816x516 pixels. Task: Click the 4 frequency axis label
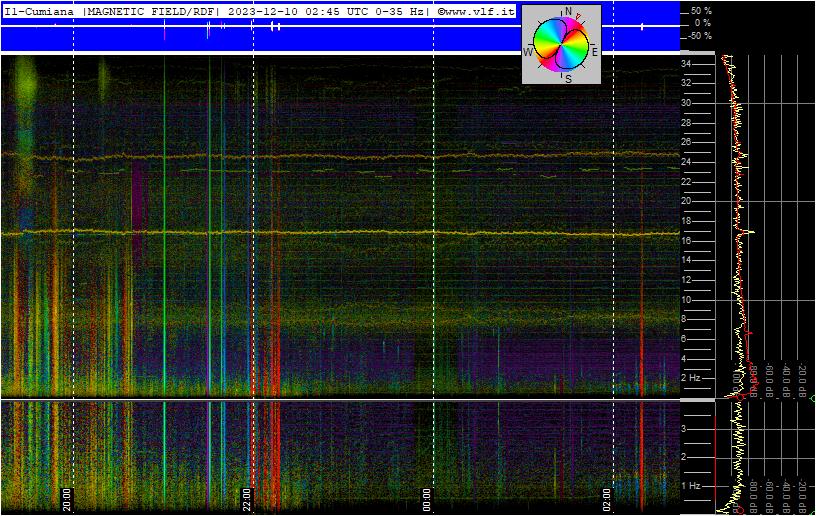(684, 358)
